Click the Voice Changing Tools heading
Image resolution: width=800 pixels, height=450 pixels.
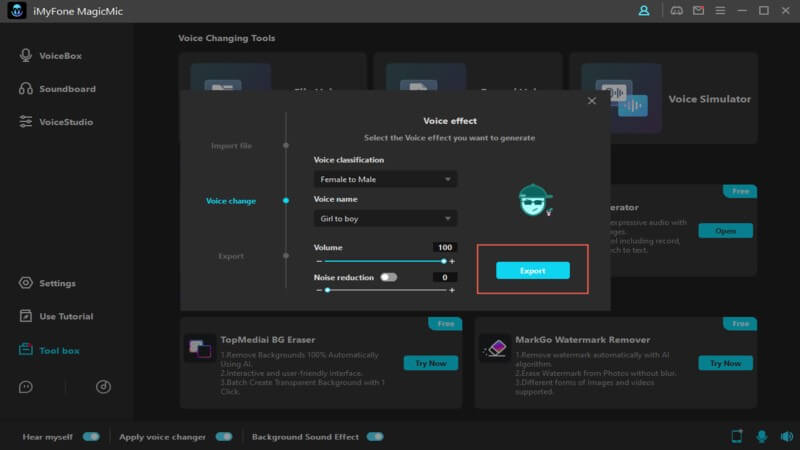227,38
